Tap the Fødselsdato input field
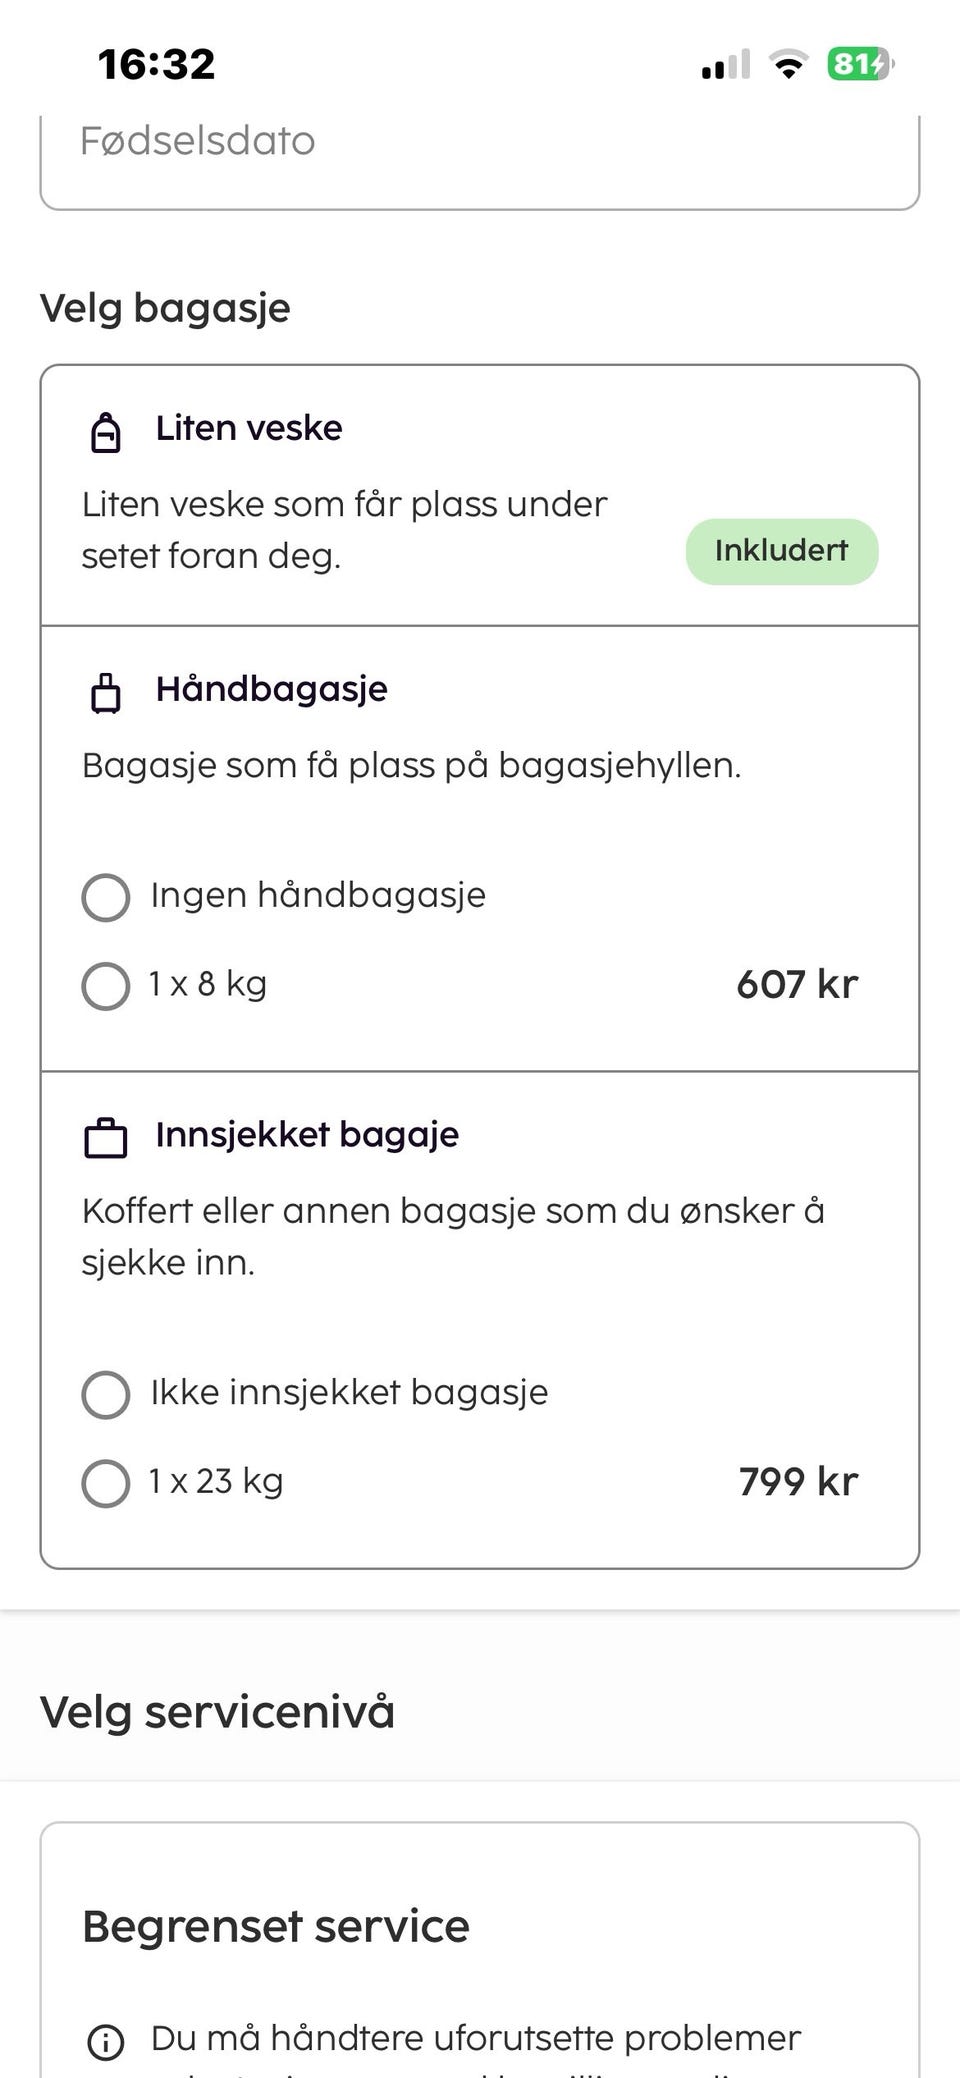Screen dimensions: 960x2078 (480, 160)
